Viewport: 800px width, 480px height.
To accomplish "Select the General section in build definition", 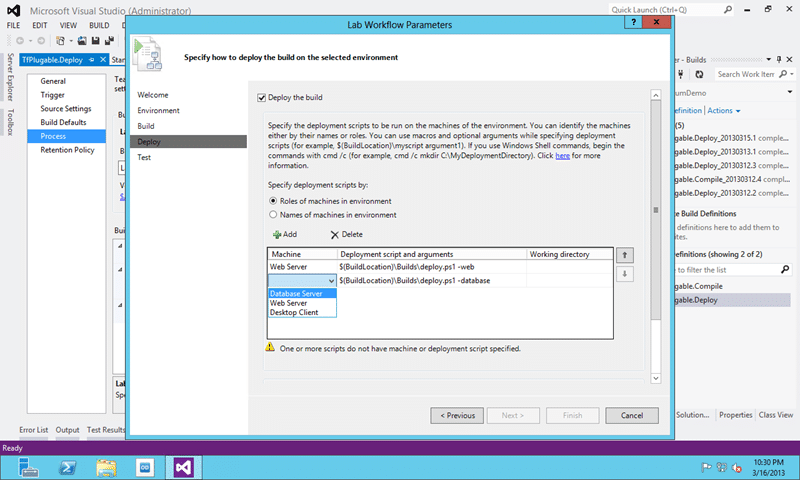I will 53,81.
